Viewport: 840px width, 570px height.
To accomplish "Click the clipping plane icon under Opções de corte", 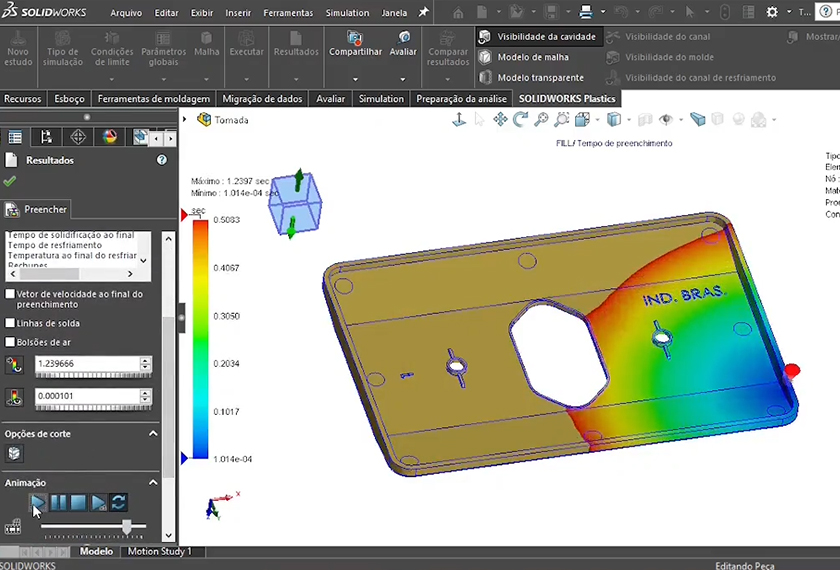I will coord(14,453).
